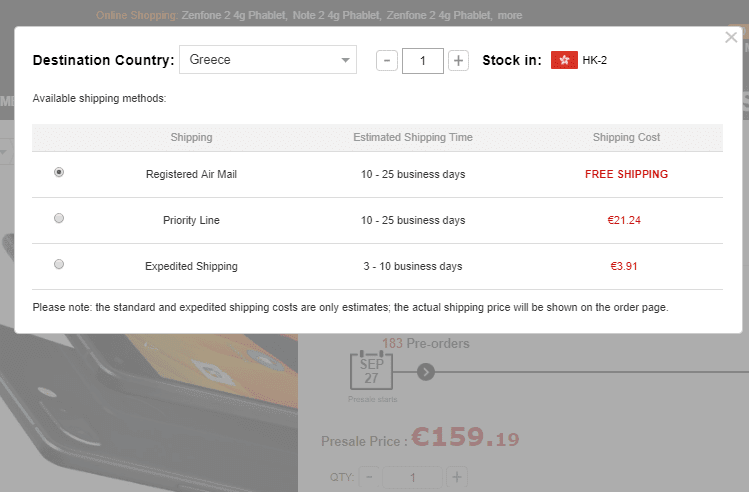Decrease quantity with the minus button in popup
This screenshot has height=492, width=749.
387,61
